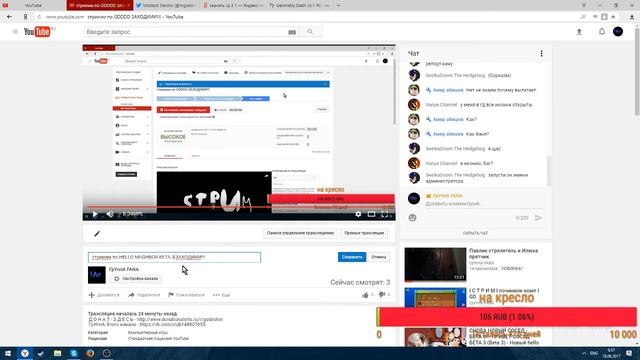The image size is (640, 360).
Task: Report the video with Пожаловаться flag
Action: pyautogui.click(x=186, y=295)
